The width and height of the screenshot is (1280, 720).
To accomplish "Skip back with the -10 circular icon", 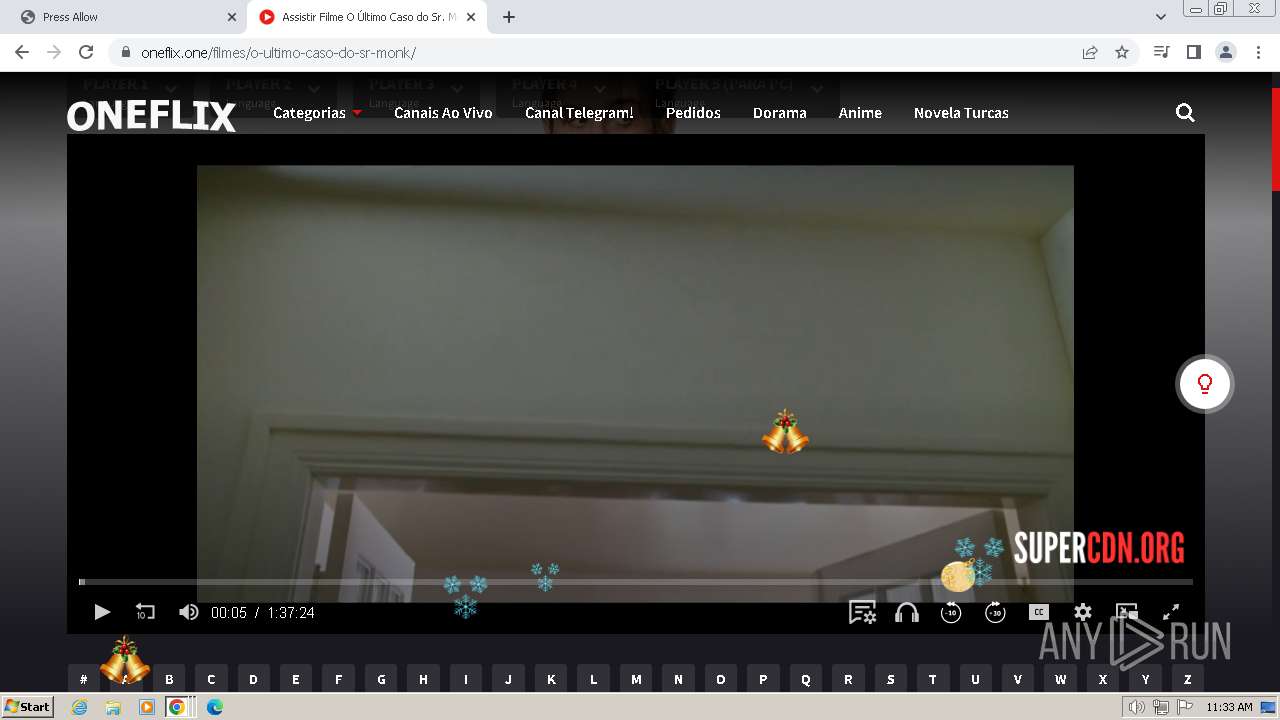I will [x=951, y=612].
